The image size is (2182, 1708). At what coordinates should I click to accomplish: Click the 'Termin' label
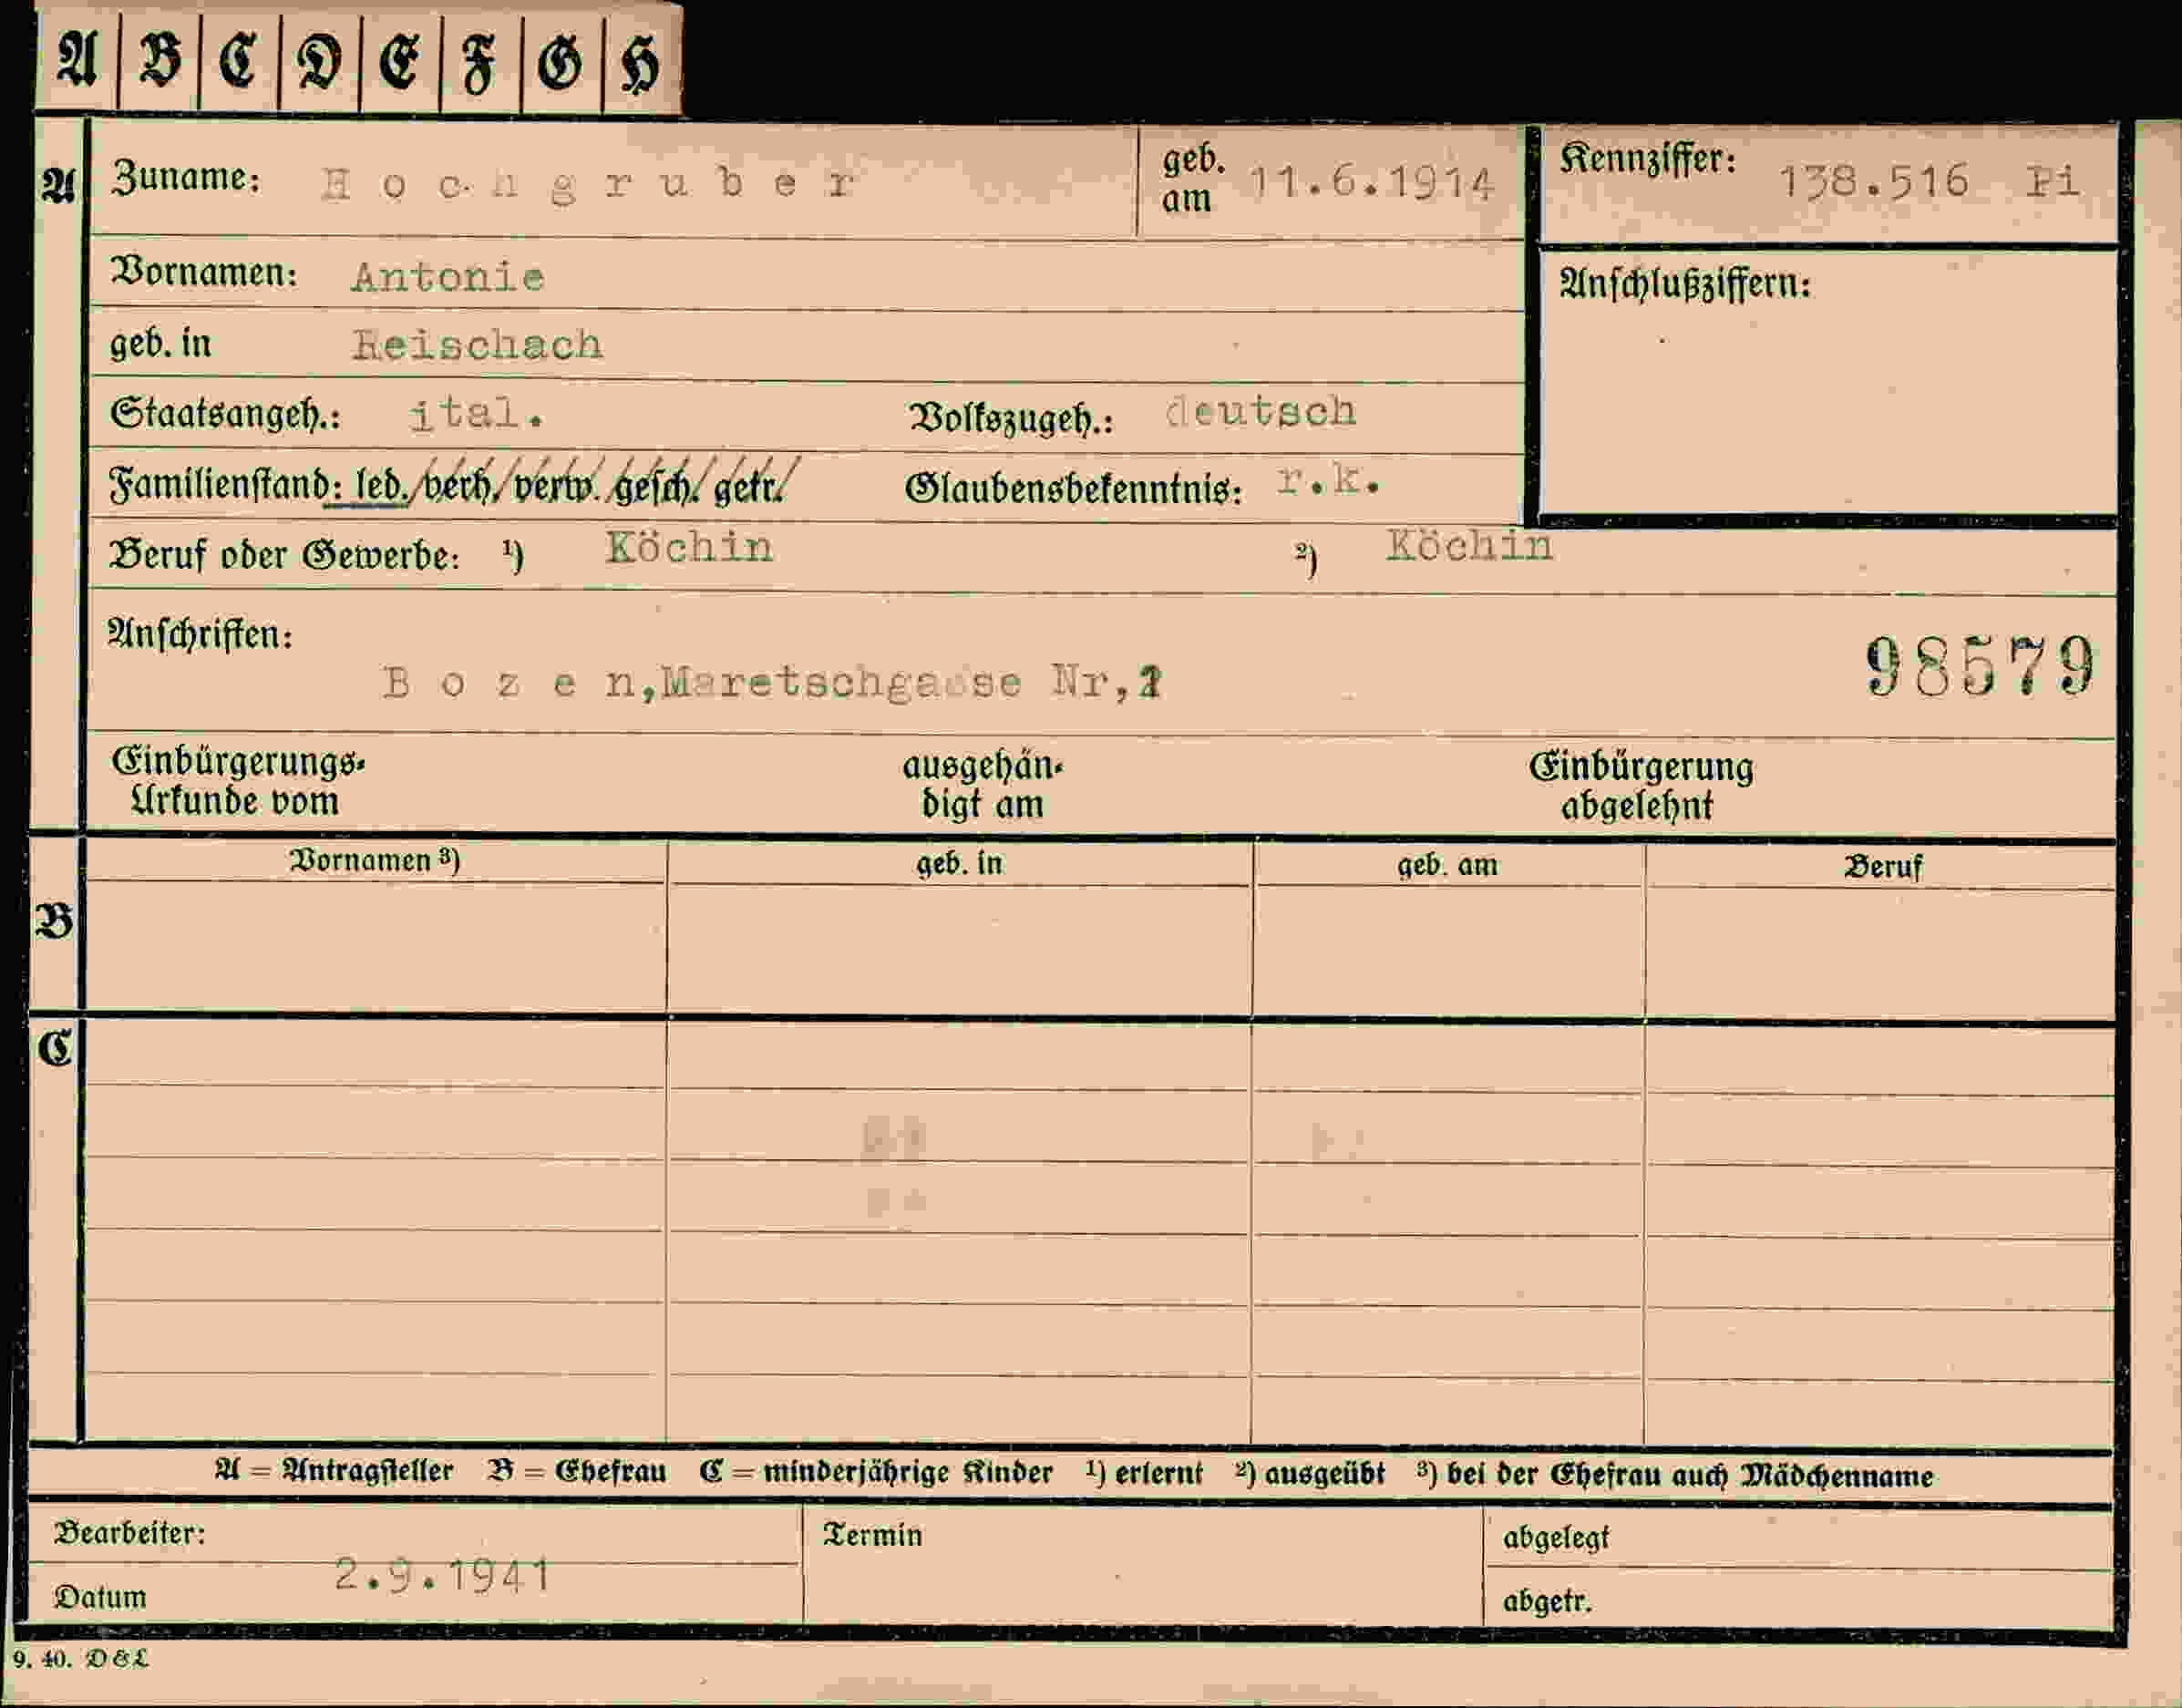872,1535
